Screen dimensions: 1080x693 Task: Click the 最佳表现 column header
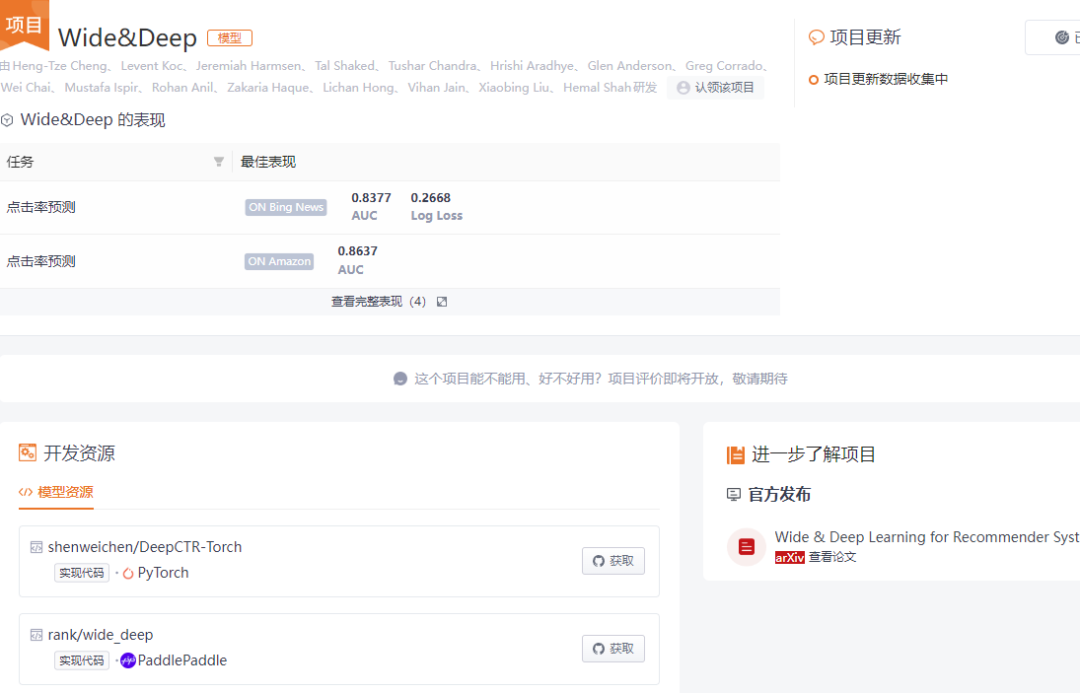(268, 162)
